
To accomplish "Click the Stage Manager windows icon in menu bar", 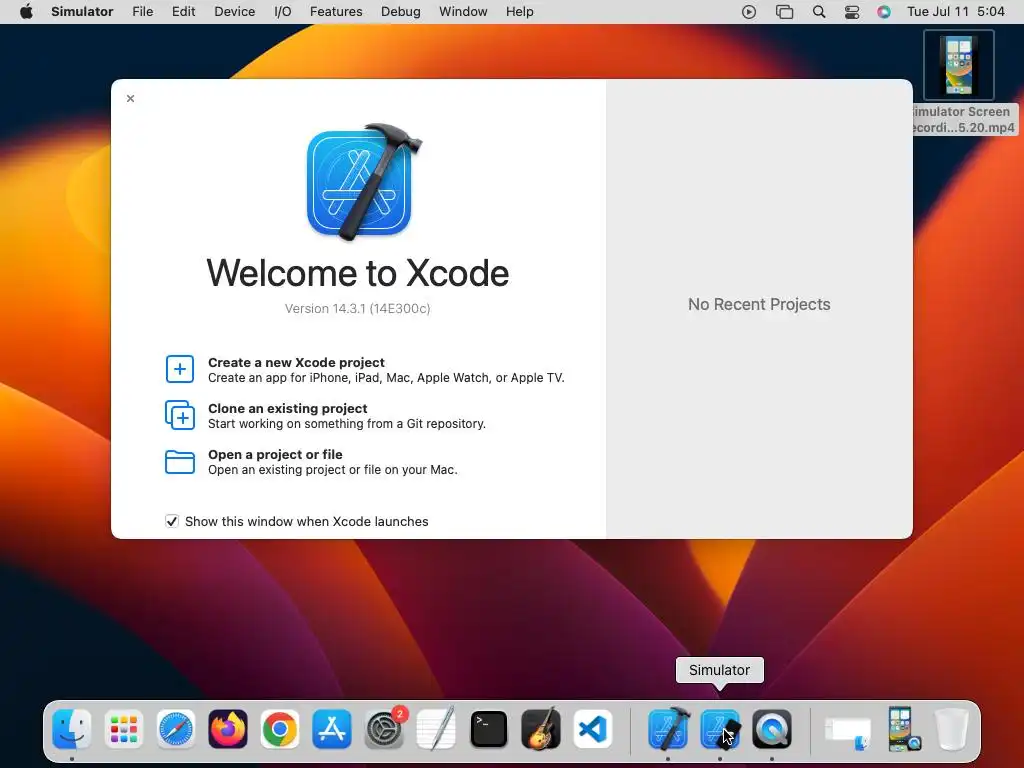I will click(x=784, y=12).
